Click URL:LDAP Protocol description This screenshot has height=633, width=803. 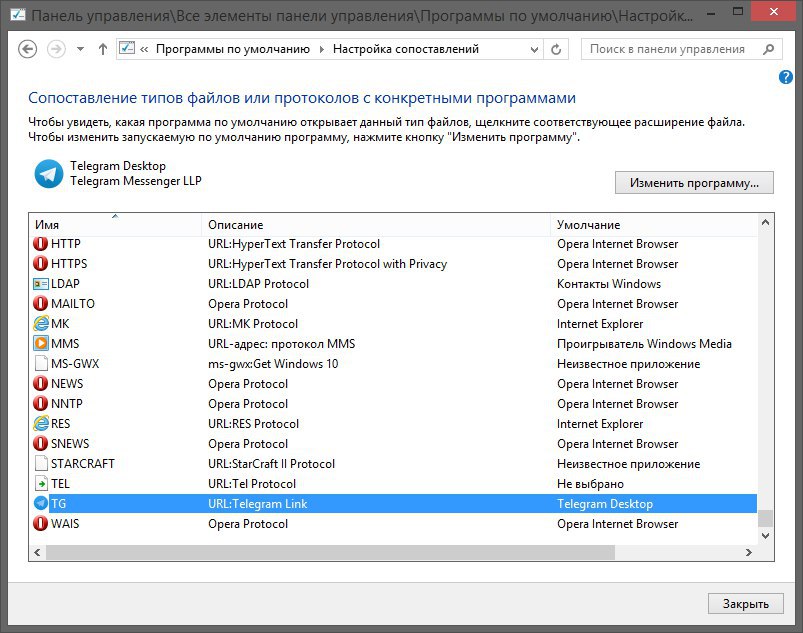point(258,284)
